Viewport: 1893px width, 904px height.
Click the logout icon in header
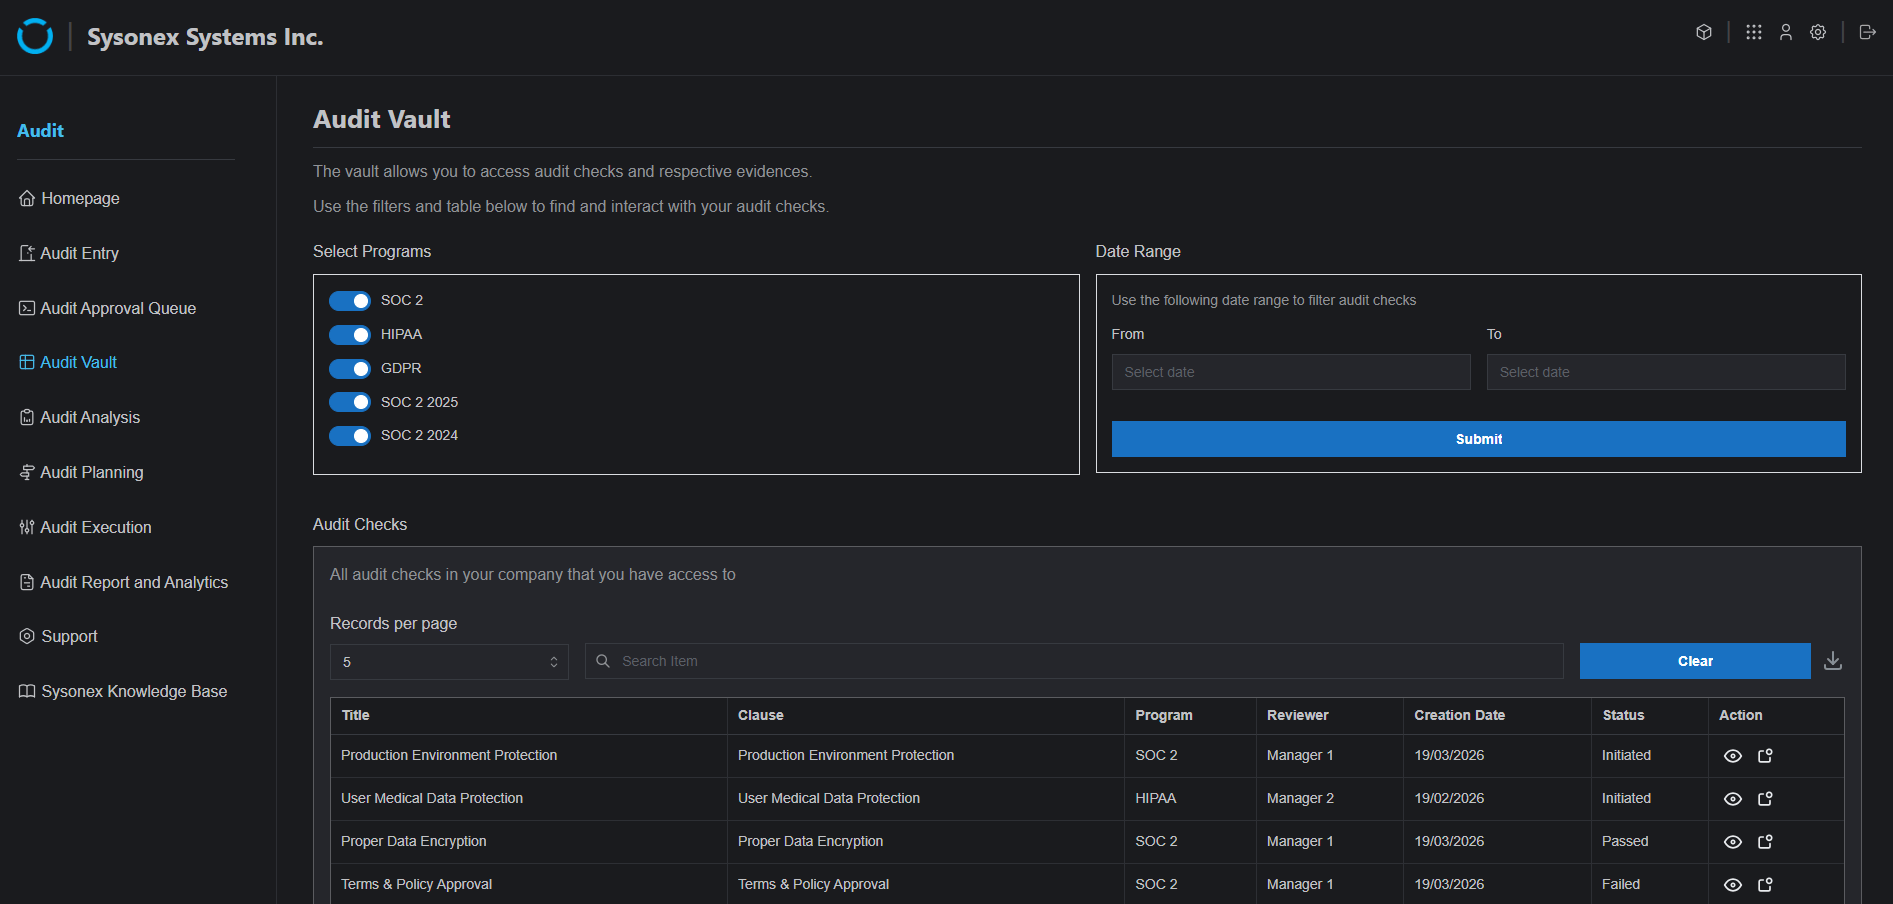(1867, 32)
